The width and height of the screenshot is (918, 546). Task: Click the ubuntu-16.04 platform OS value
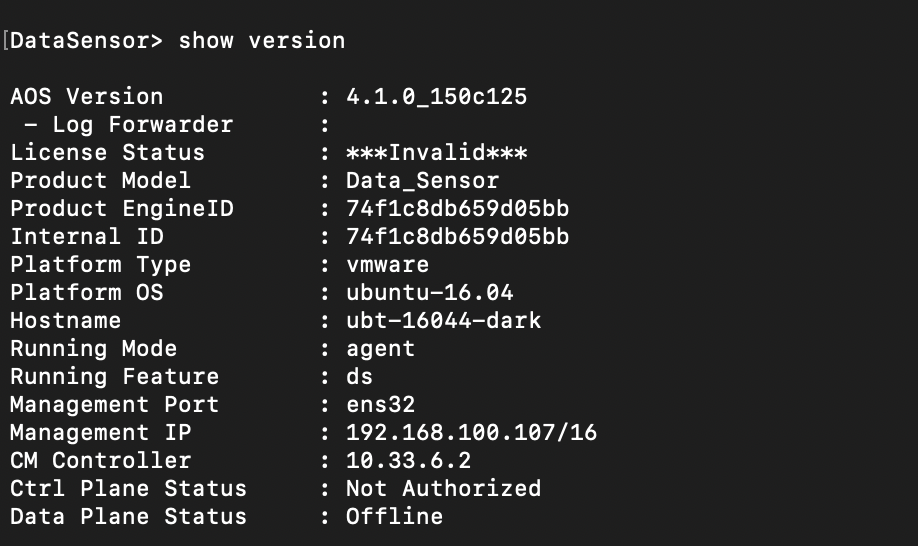coord(429,293)
